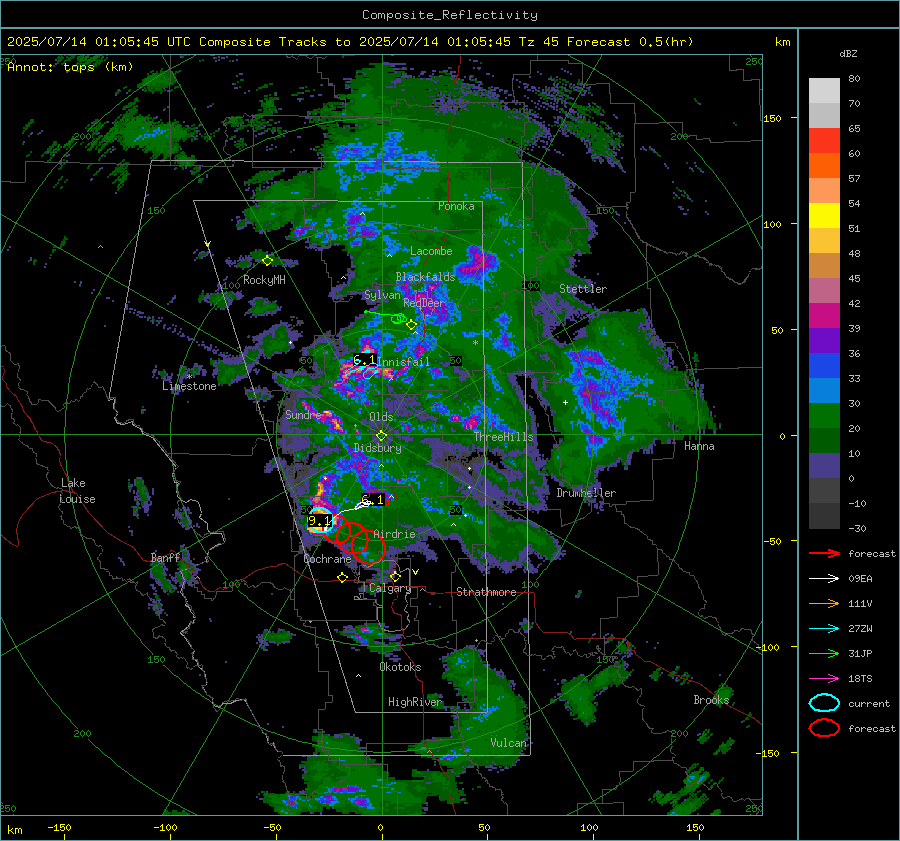900x841 pixels.
Task: Click the green storm track near Sylvan
Action: coord(385,315)
